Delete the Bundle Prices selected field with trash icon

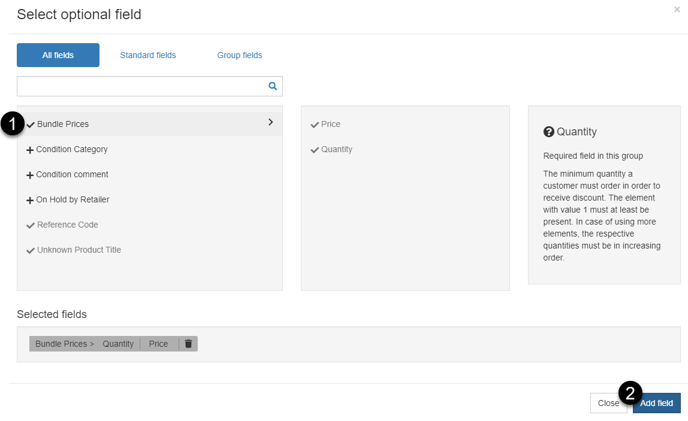(x=188, y=344)
